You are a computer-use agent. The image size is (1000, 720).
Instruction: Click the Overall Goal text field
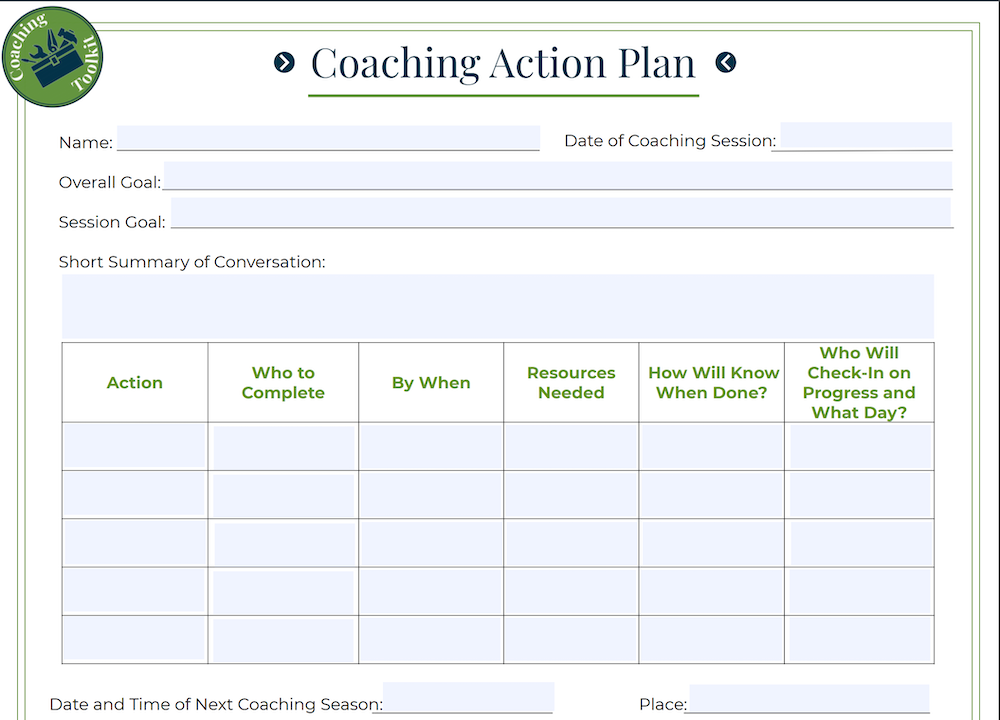(558, 175)
